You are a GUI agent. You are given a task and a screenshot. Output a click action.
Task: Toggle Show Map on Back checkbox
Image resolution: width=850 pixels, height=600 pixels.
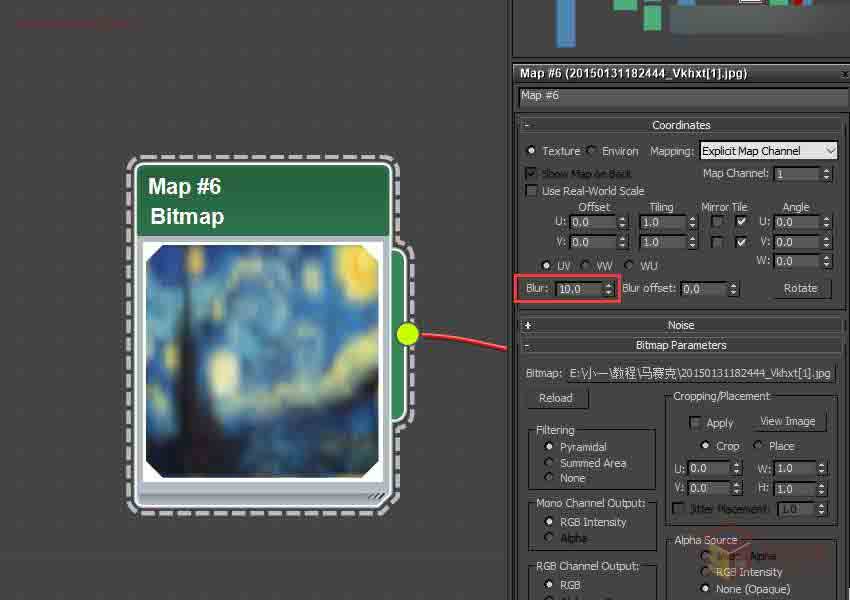(x=531, y=173)
